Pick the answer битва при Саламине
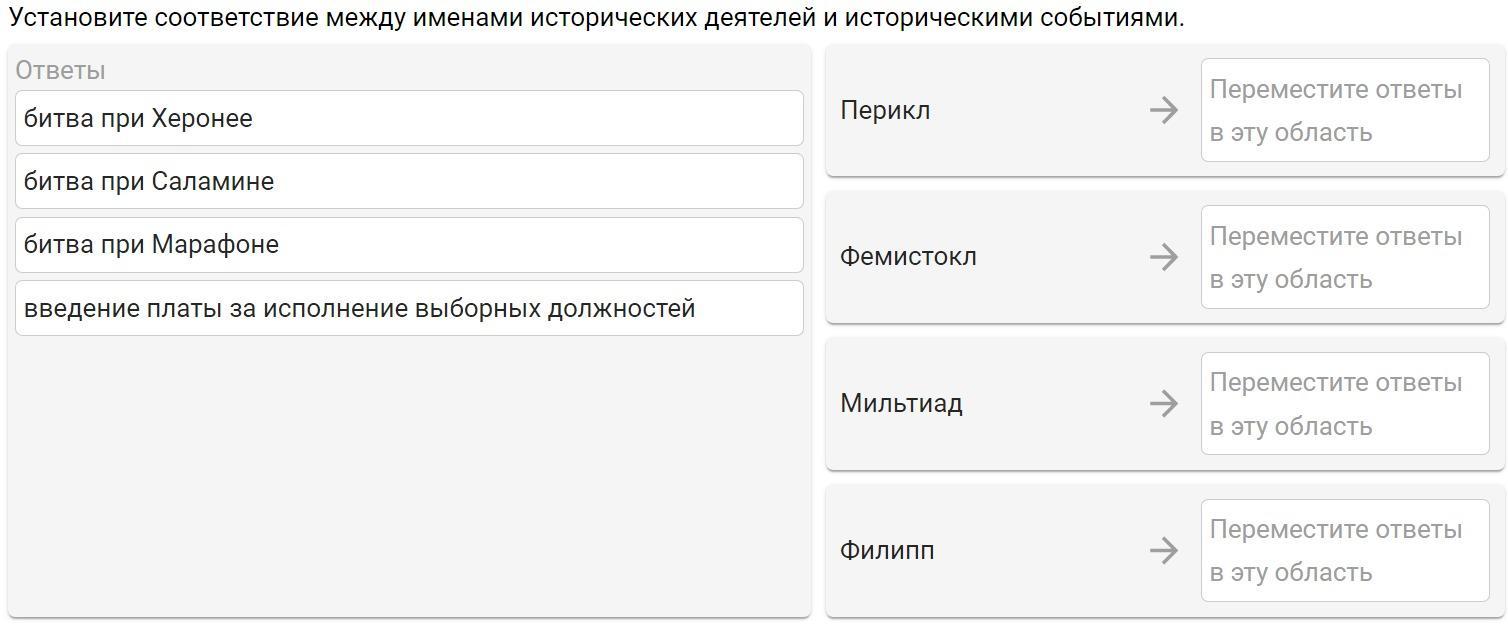Screen dimensions: 1508x631 (409, 181)
